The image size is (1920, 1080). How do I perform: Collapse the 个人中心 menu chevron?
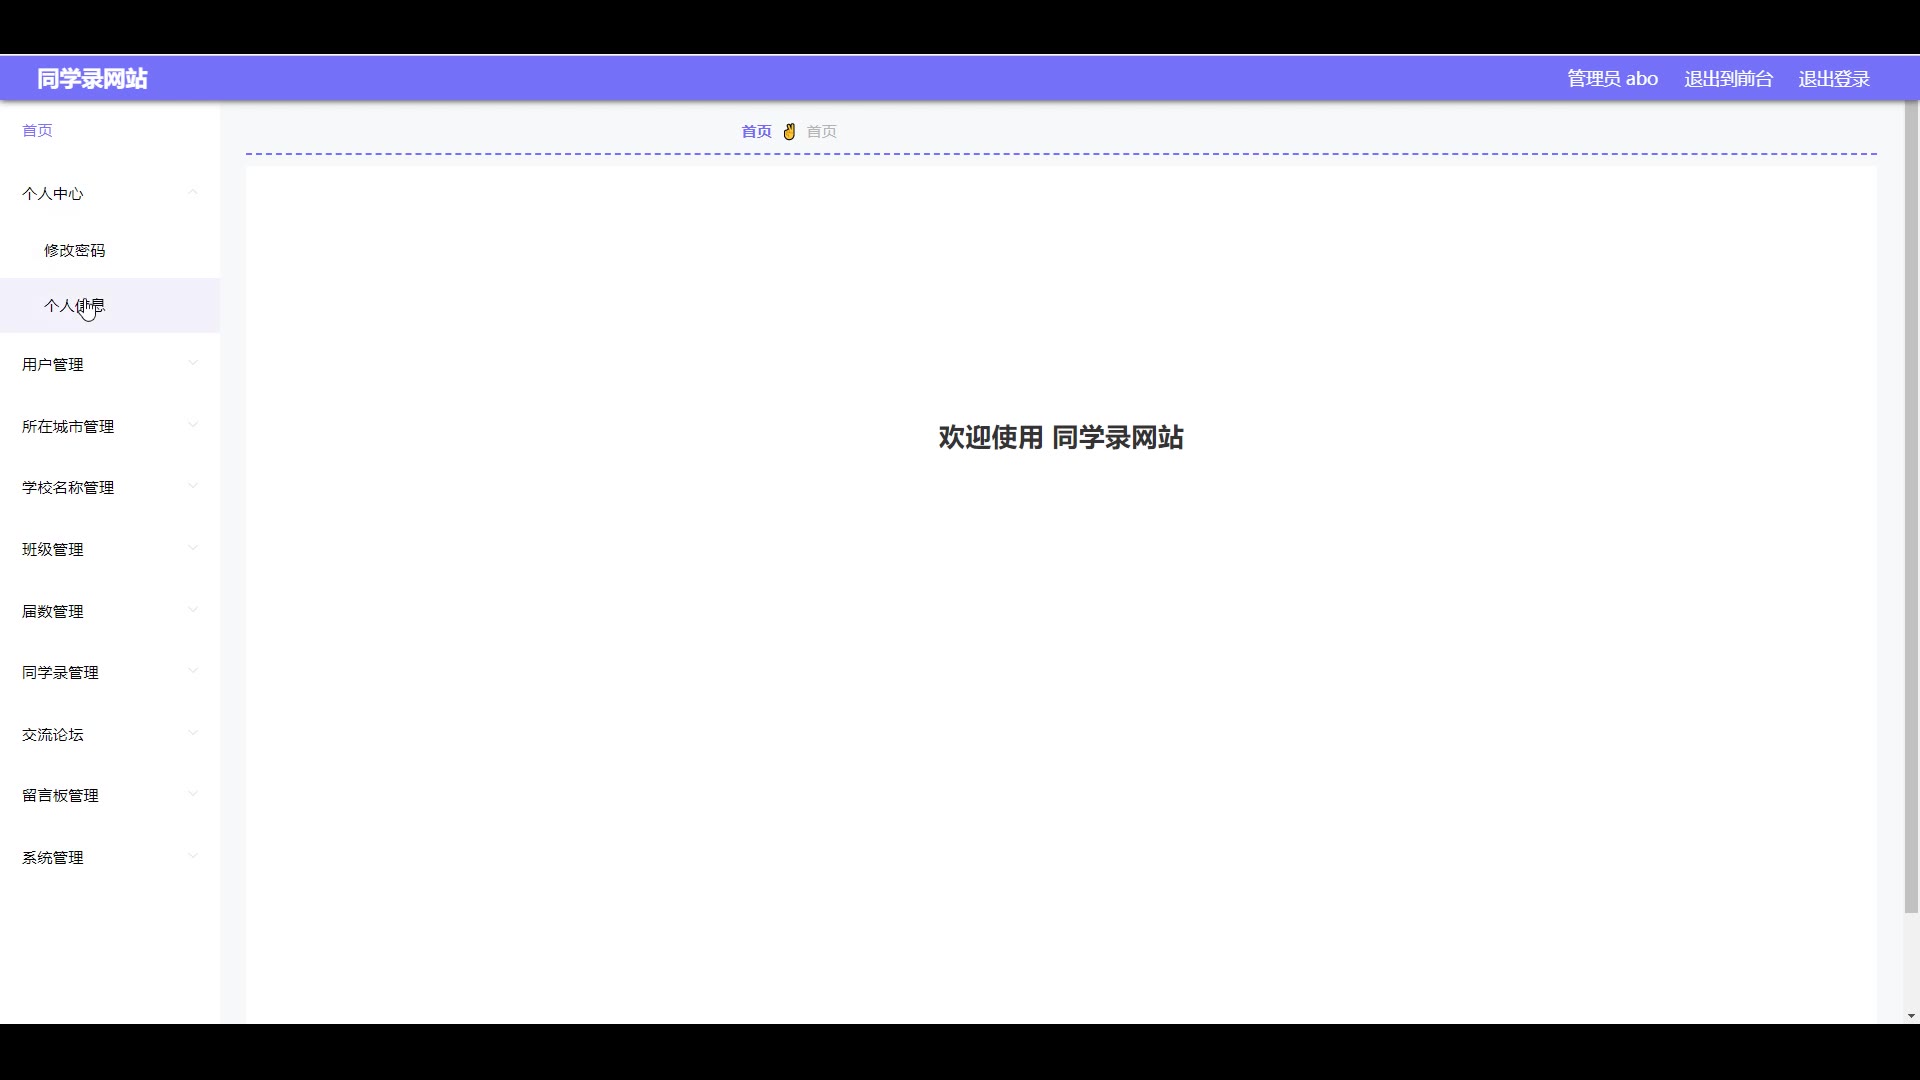(193, 192)
